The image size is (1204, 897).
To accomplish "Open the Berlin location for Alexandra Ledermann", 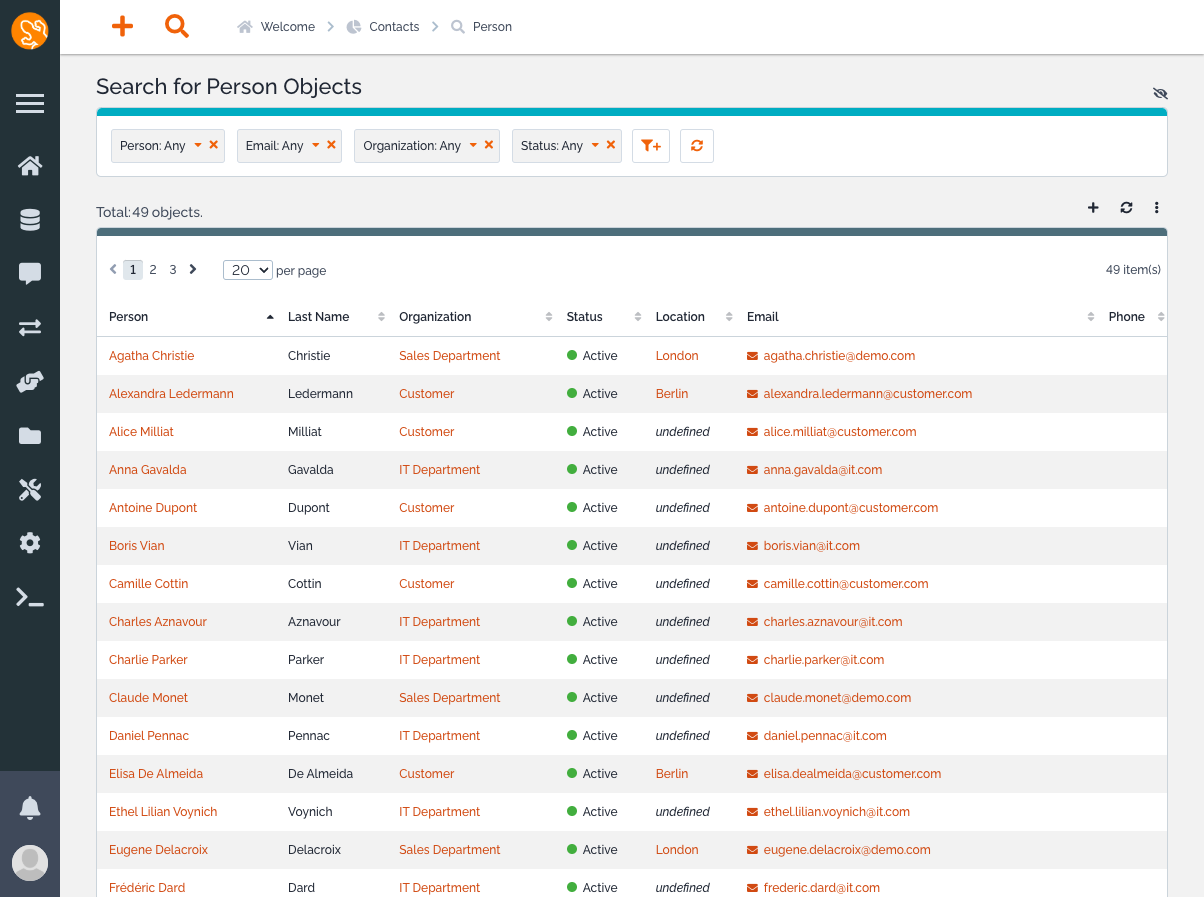I will (672, 394).
